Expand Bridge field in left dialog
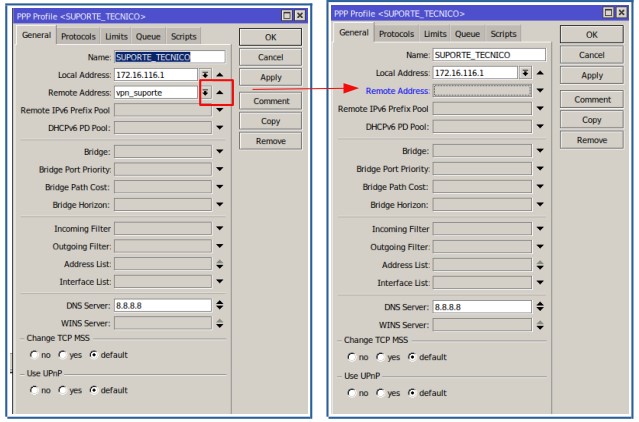This screenshot has height=422, width=639. 220,151
